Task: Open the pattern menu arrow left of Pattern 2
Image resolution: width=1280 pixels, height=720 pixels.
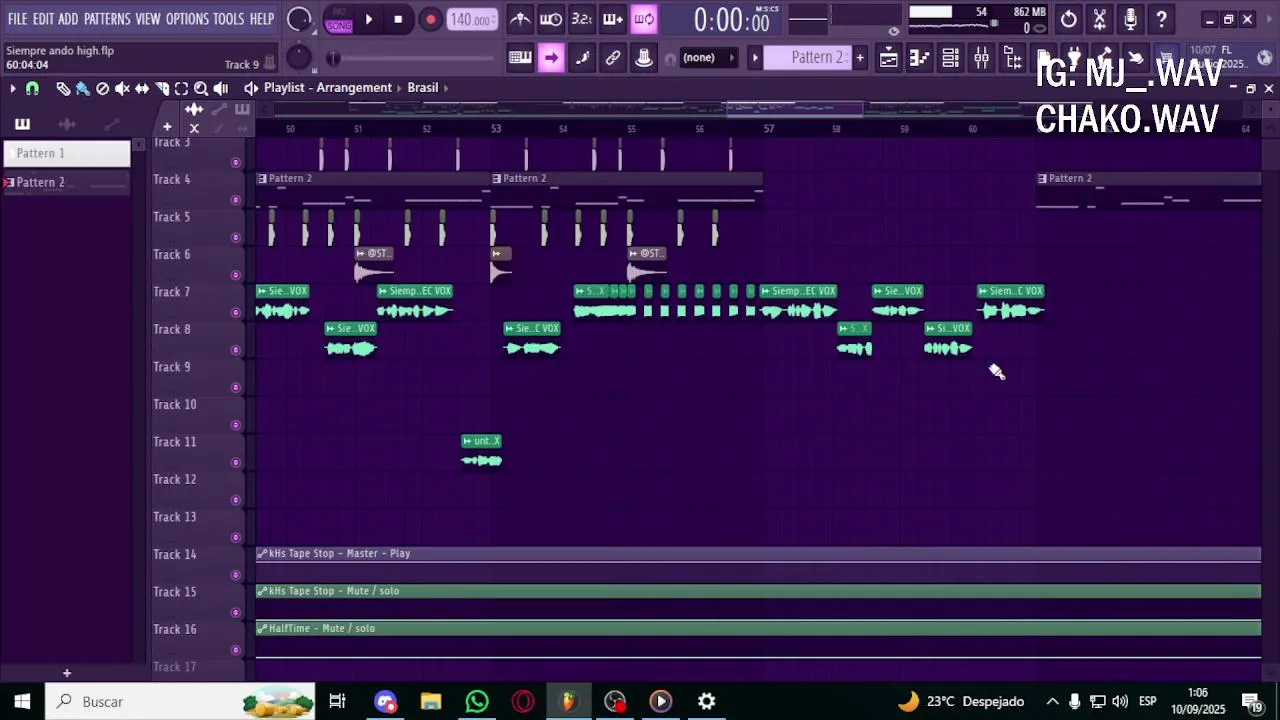Action: pos(755,58)
